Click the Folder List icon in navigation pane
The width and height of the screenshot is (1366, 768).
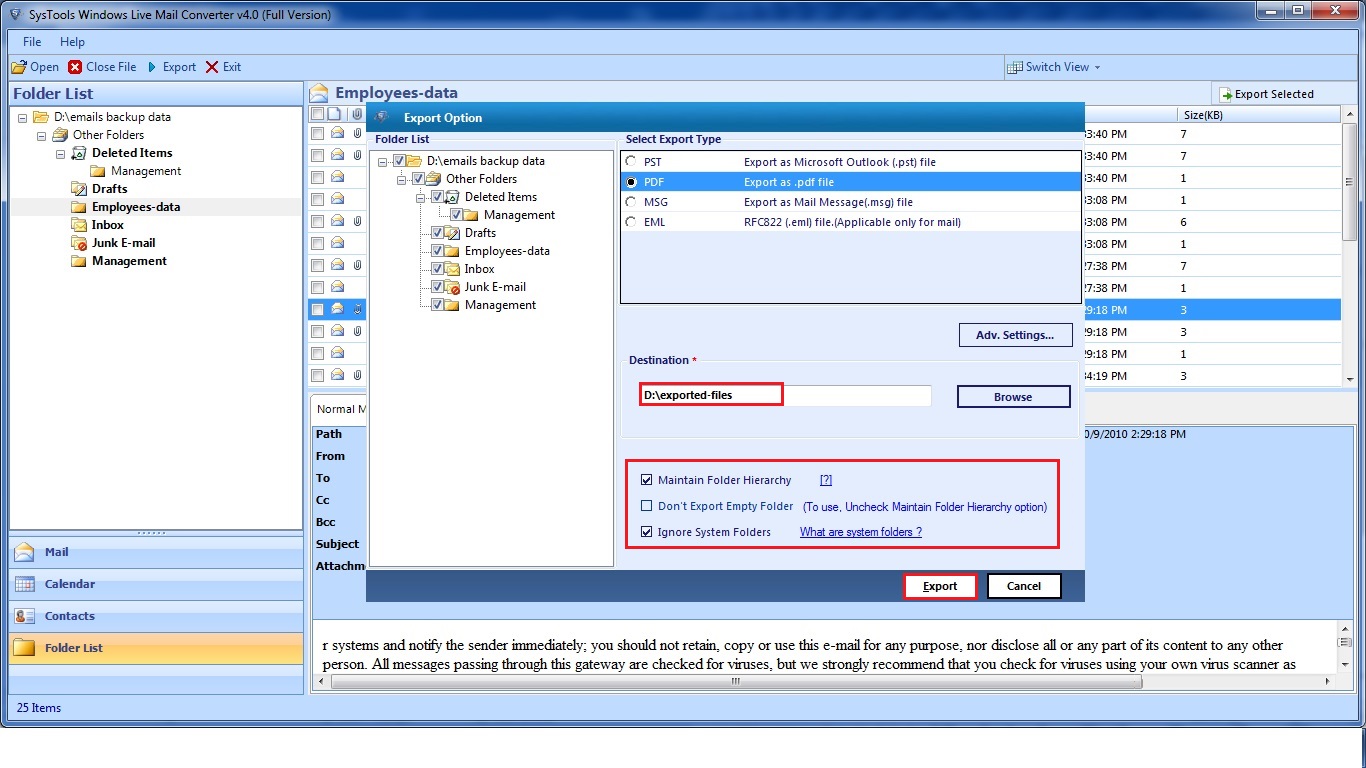tap(25, 648)
